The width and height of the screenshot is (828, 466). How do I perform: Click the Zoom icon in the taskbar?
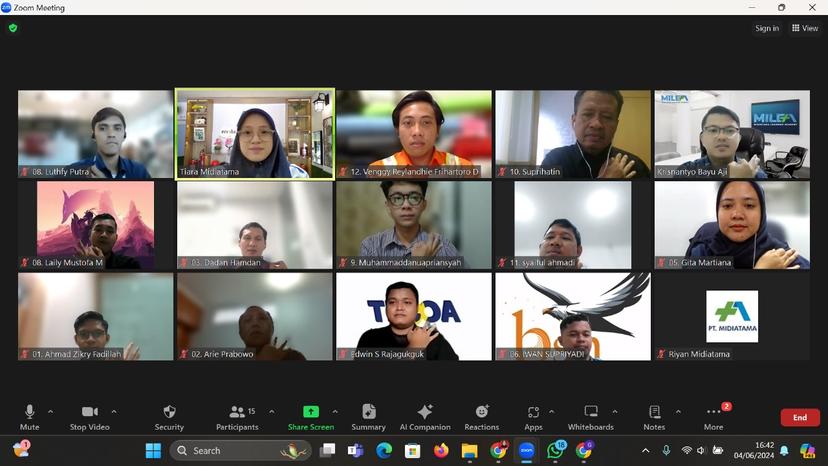(x=526, y=451)
